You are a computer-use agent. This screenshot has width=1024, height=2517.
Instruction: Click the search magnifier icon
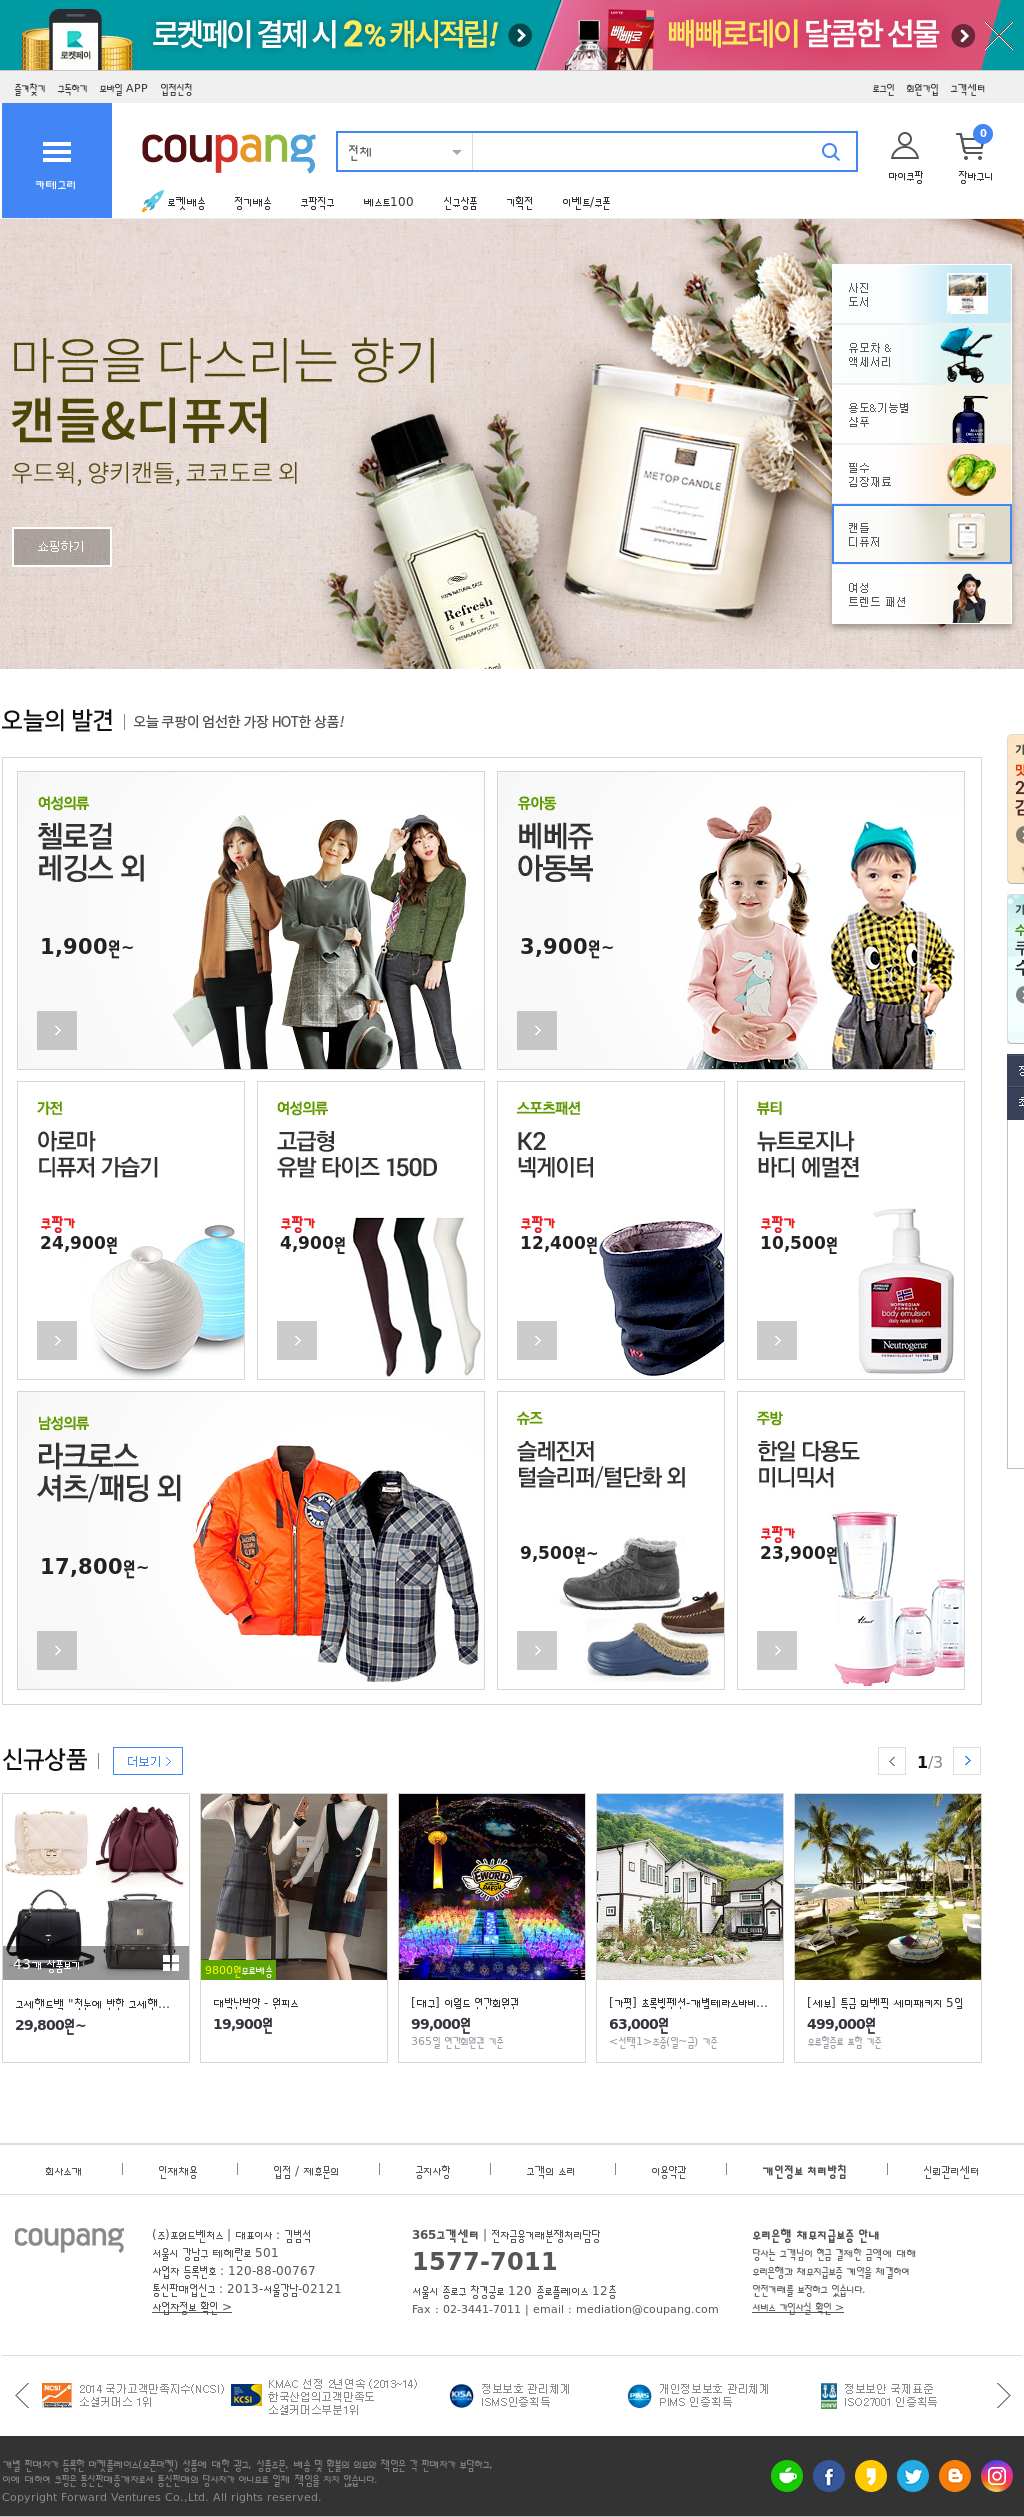[x=830, y=152]
